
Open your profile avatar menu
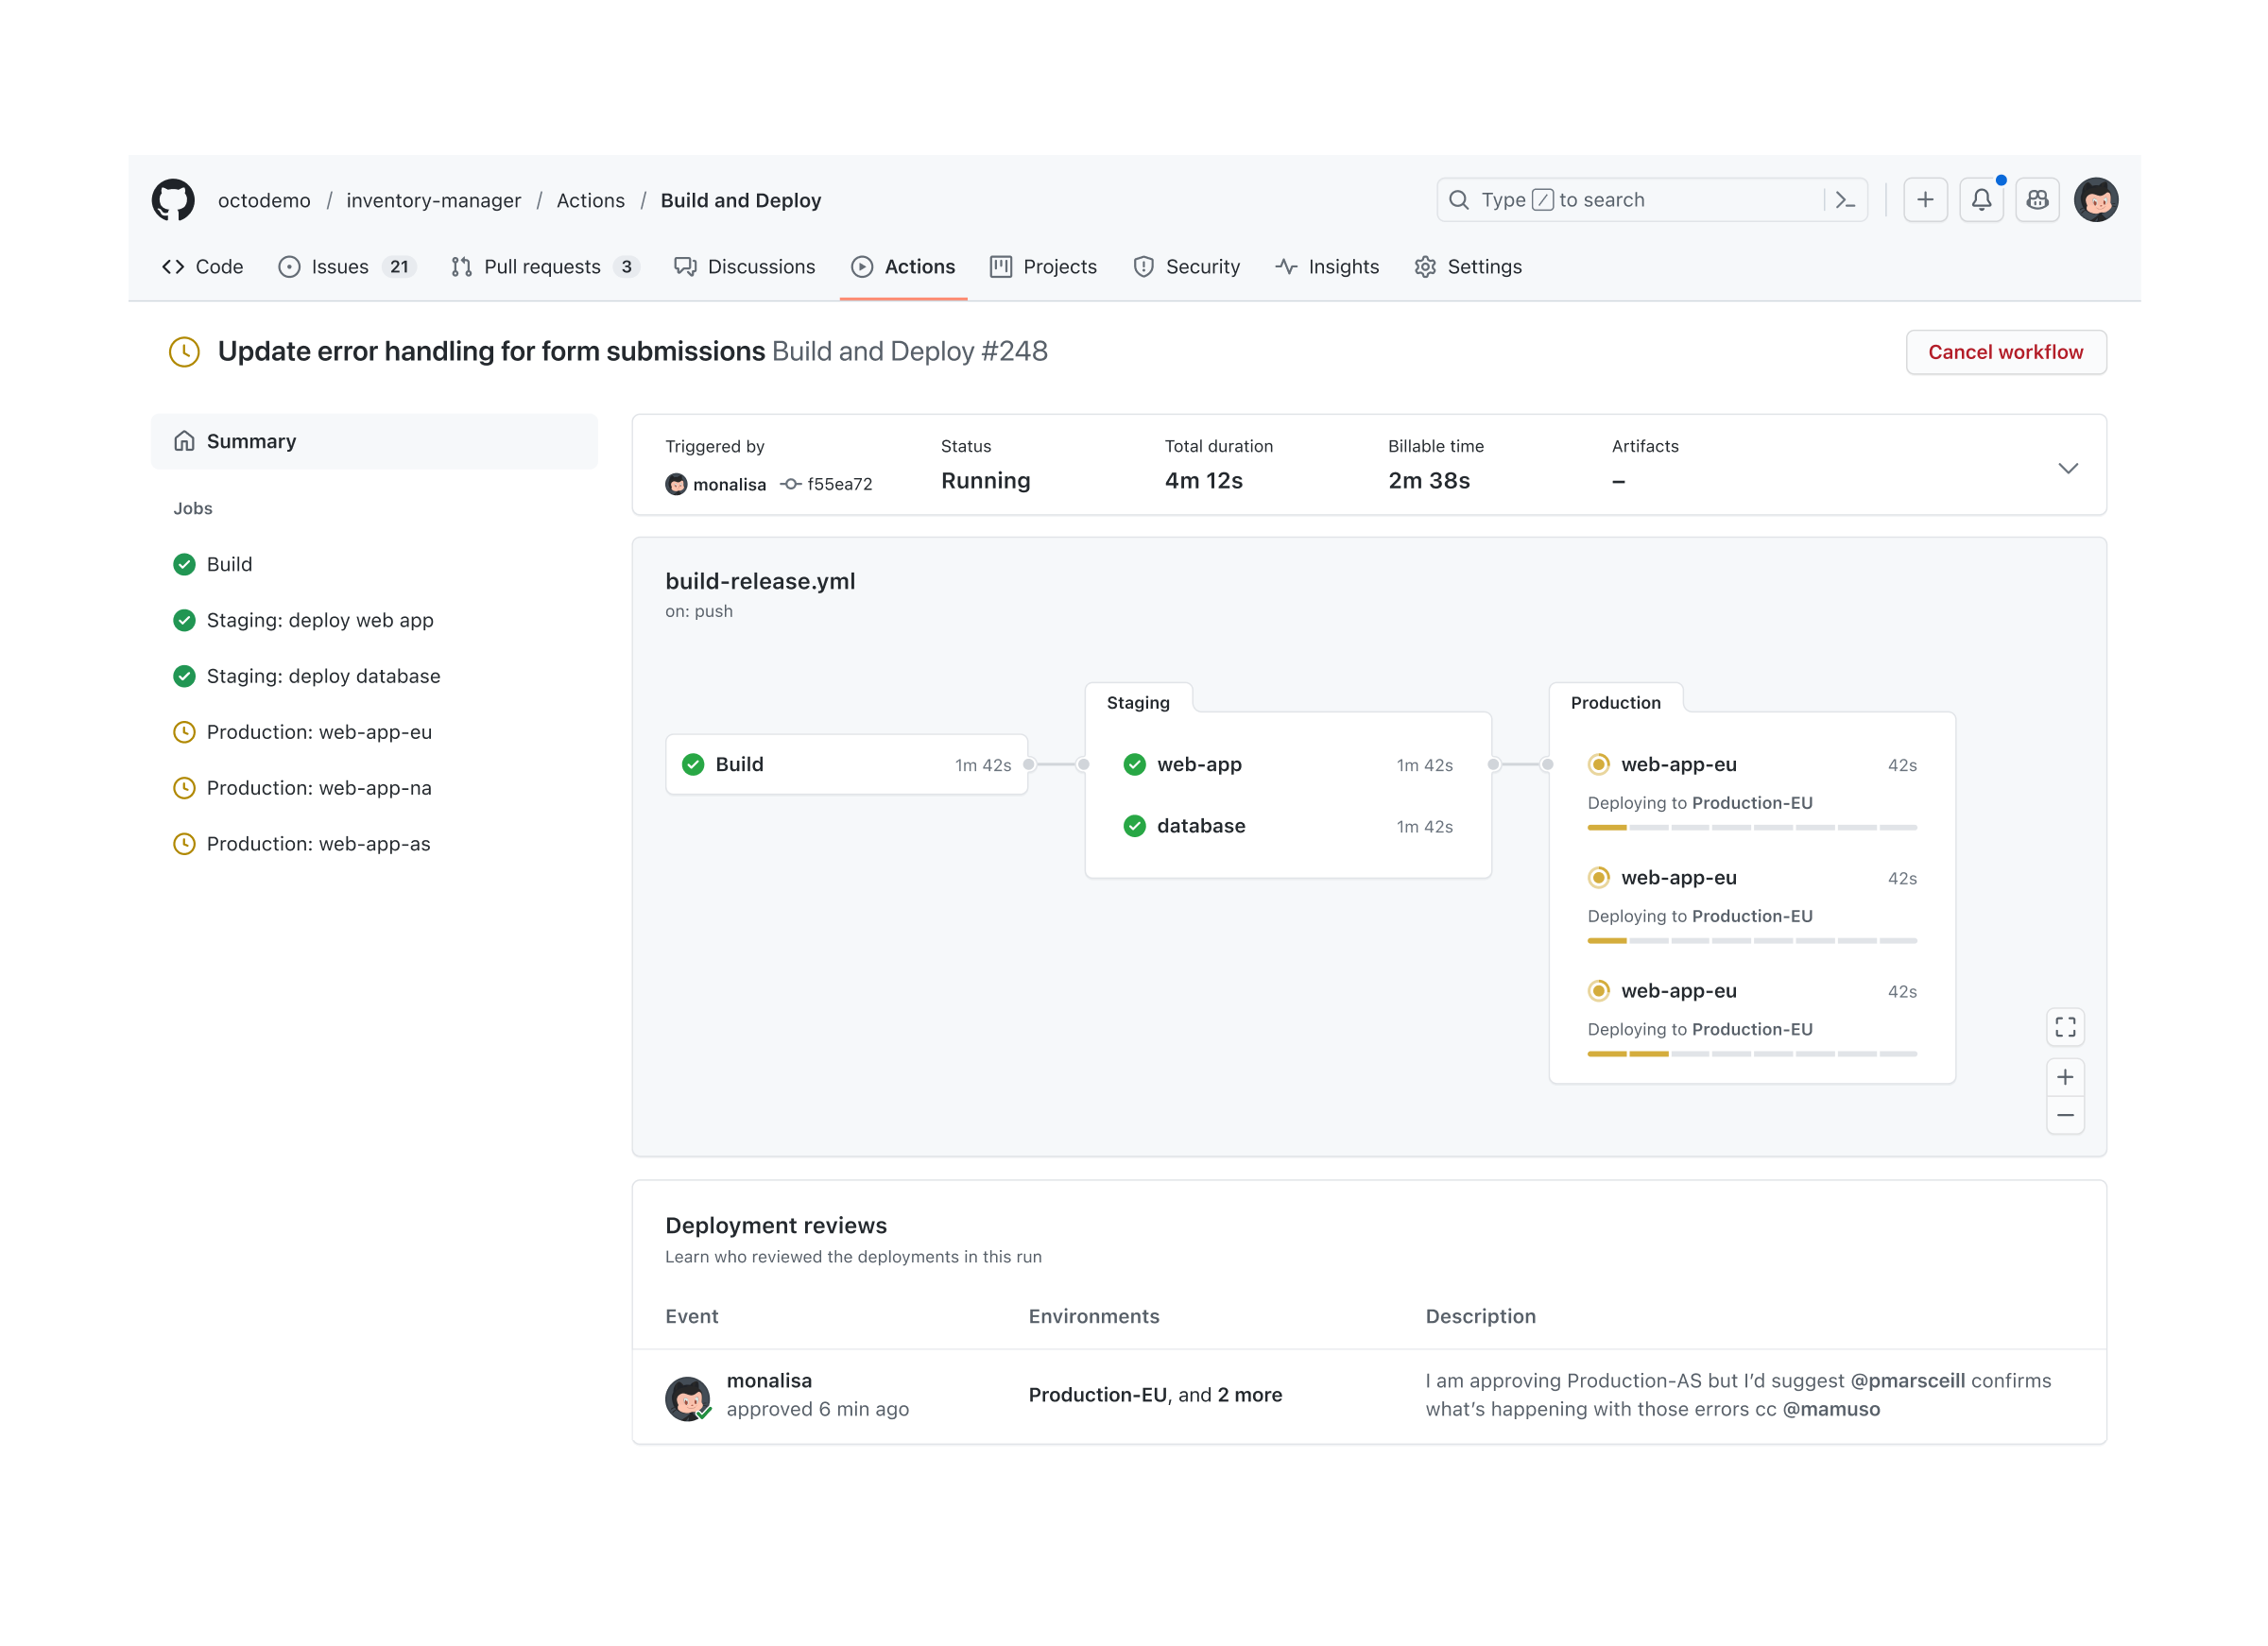click(2097, 199)
